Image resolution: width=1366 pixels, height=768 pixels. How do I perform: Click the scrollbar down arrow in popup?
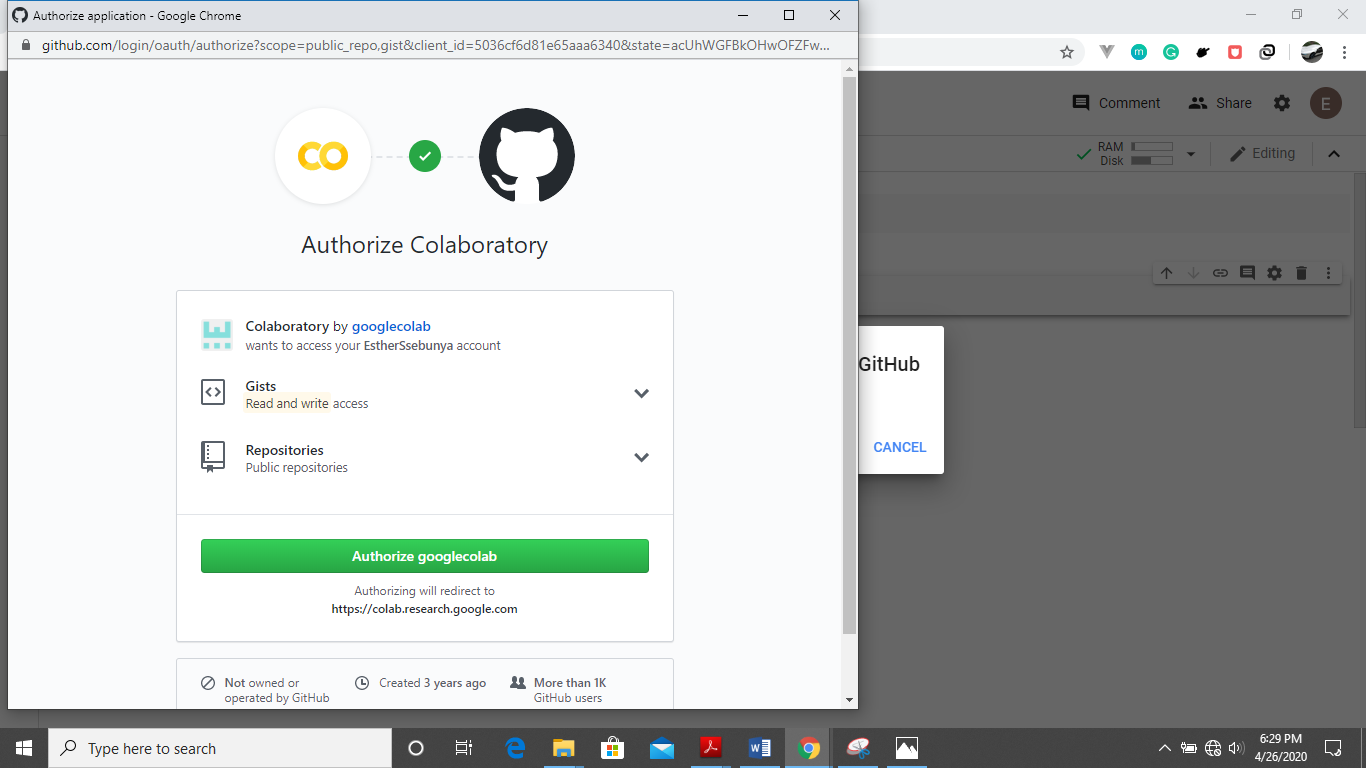tap(849, 700)
